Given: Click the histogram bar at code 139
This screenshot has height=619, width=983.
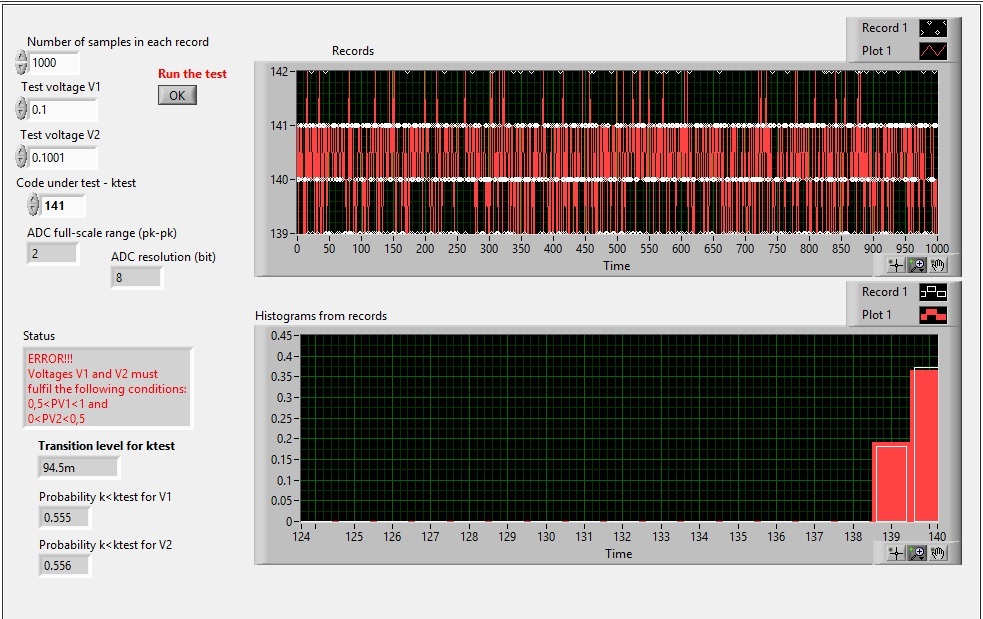Looking at the screenshot, I should tap(891, 484).
